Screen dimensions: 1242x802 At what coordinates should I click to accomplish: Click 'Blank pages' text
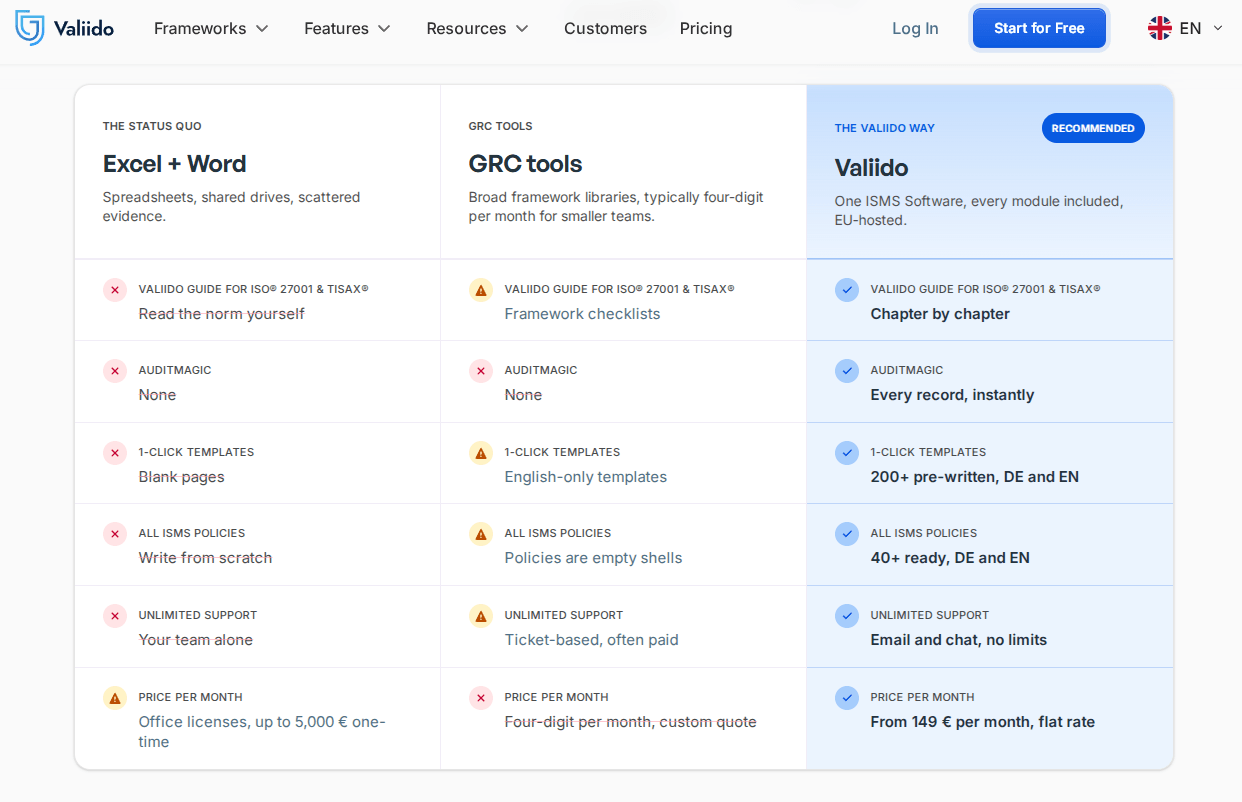tap(181, 477)
